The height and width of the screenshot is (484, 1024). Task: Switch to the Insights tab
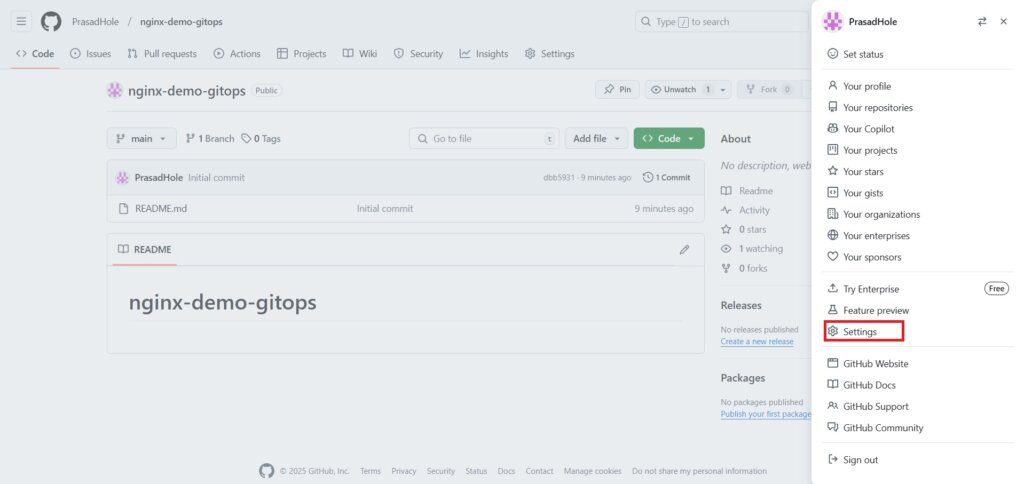click(484, 54)
